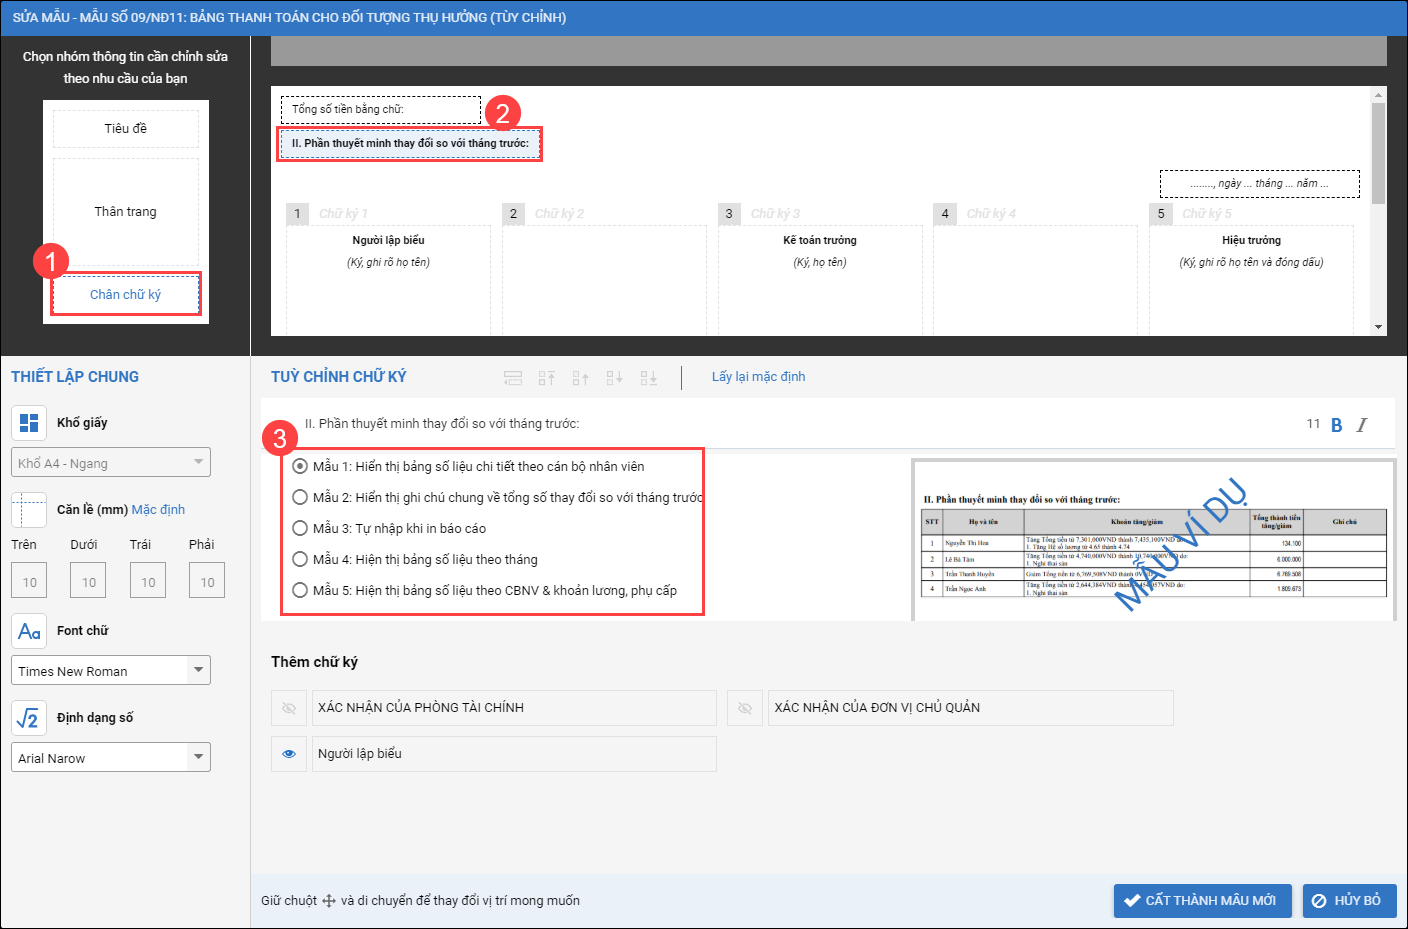Open the Arial Narow number format dropdown
The image size is (1408, 929).
click(x=198, y=757)
